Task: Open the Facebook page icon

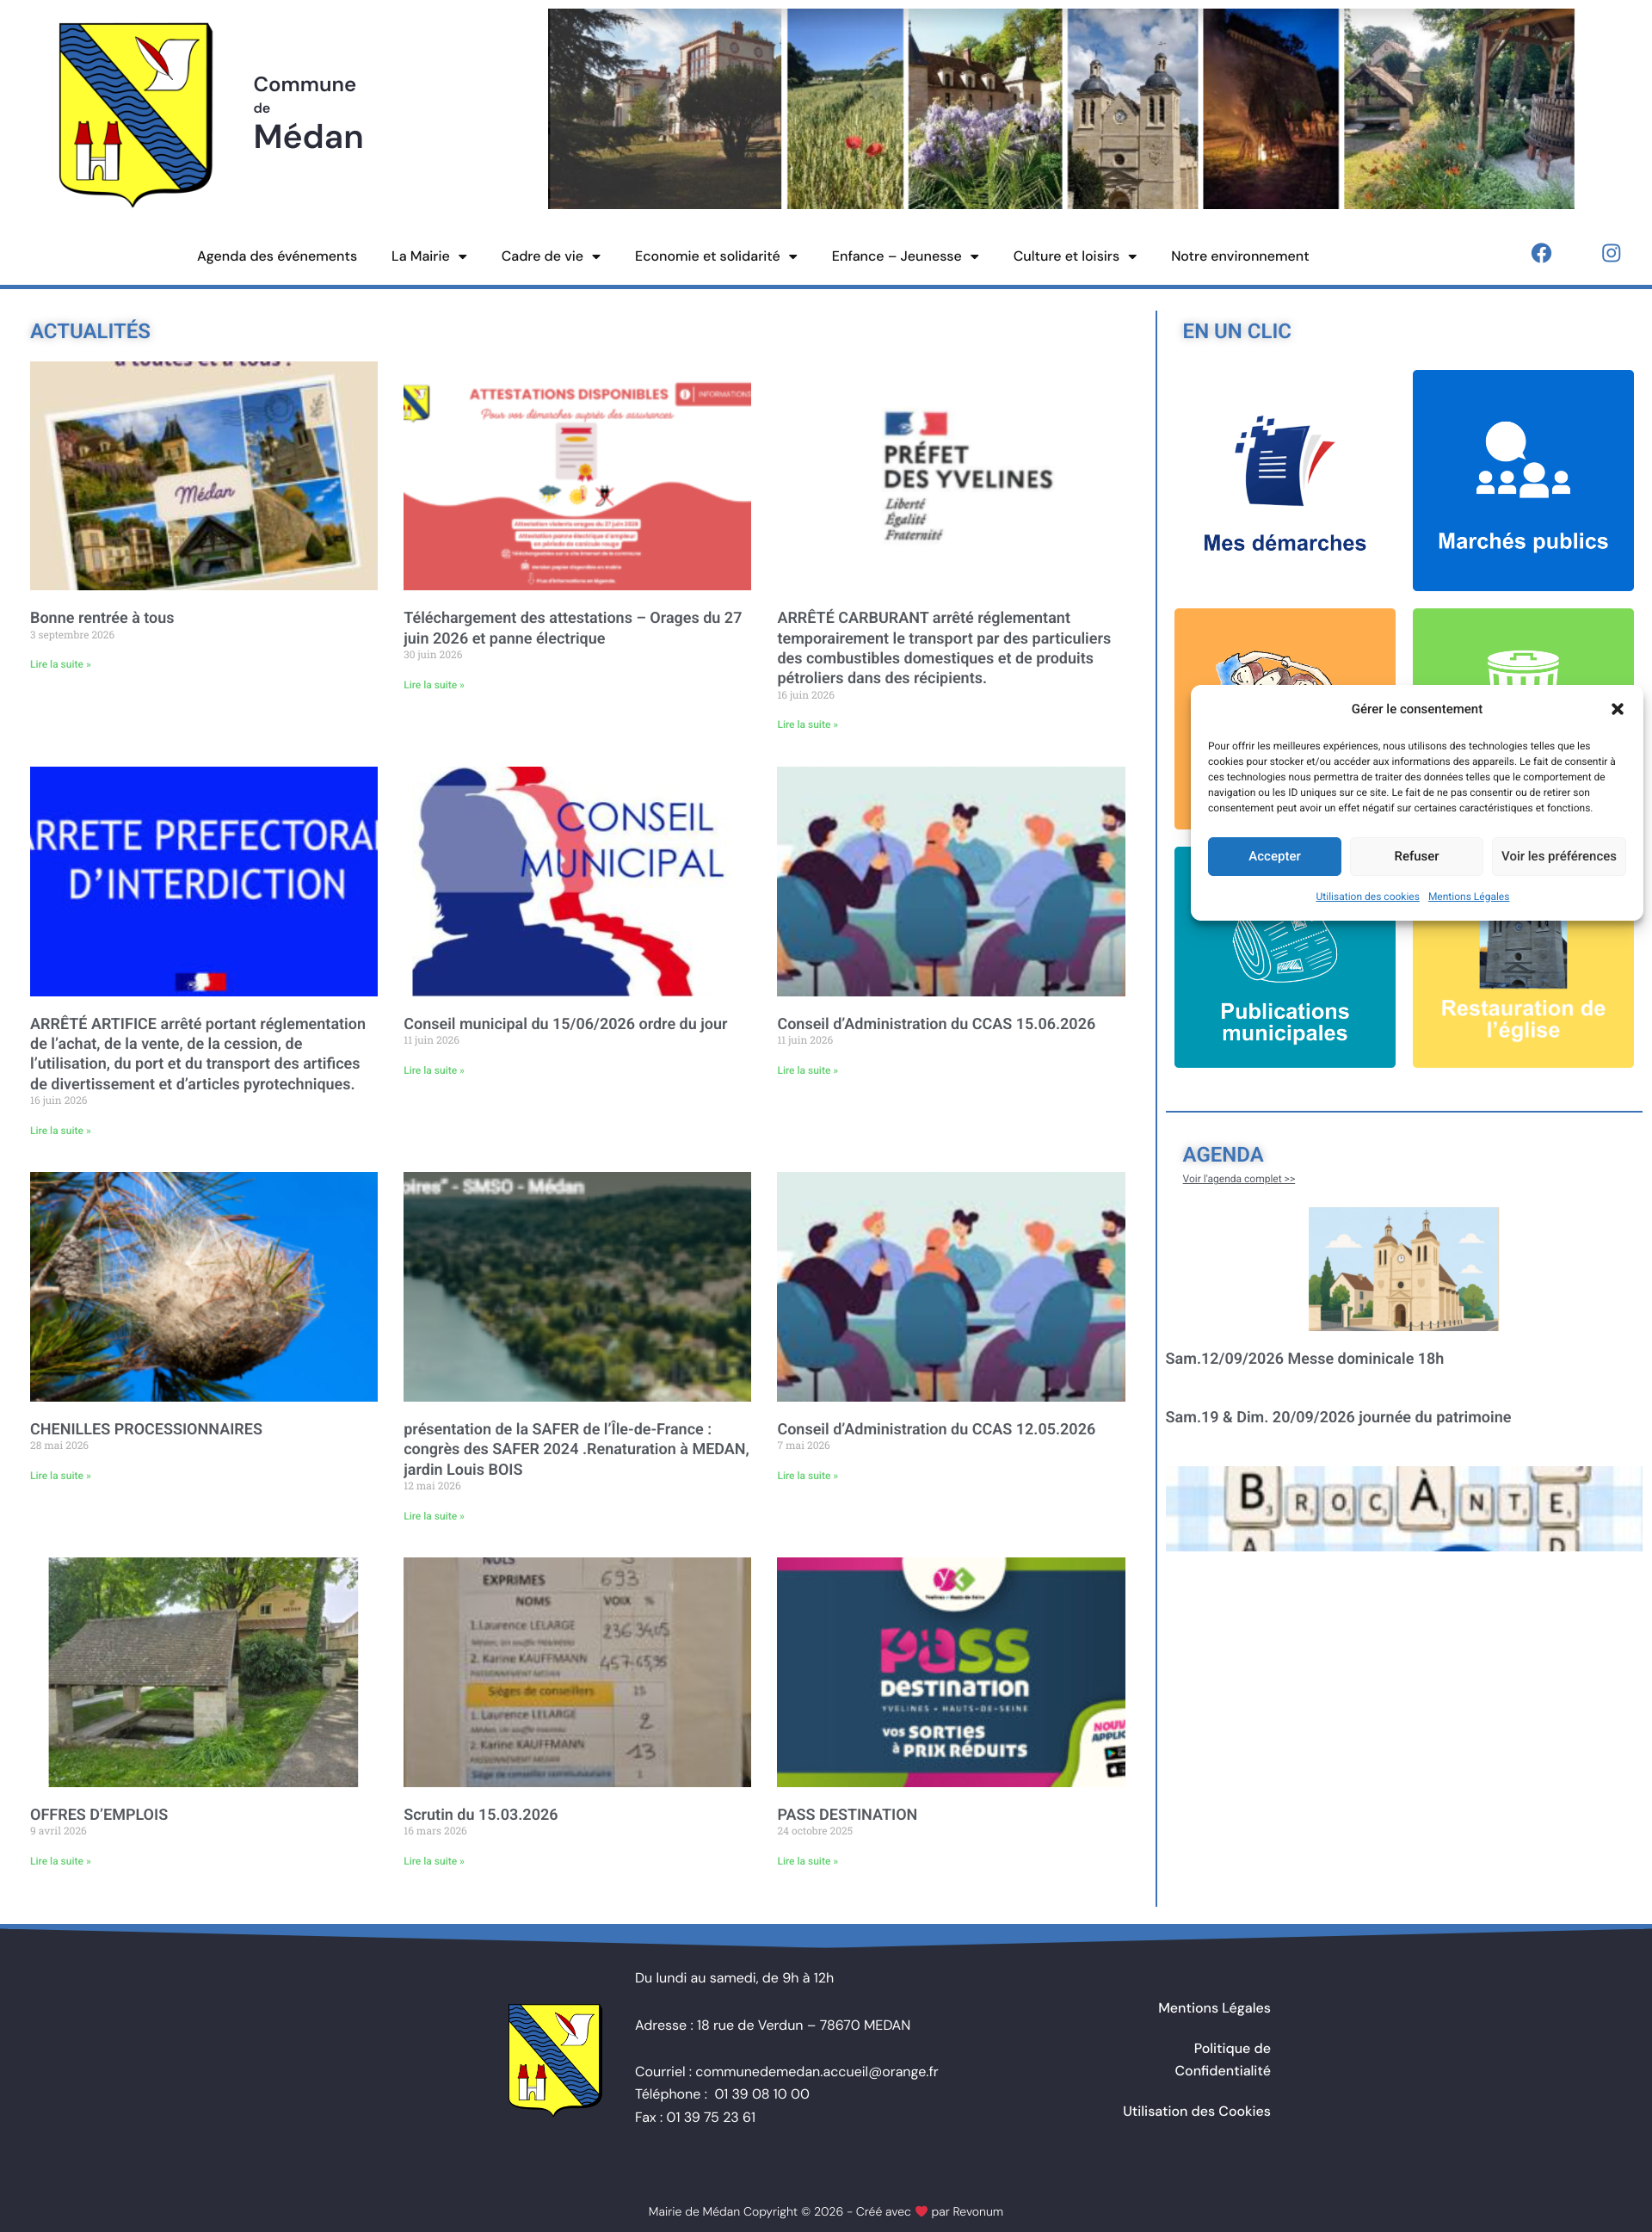Action: (1541, 253)
